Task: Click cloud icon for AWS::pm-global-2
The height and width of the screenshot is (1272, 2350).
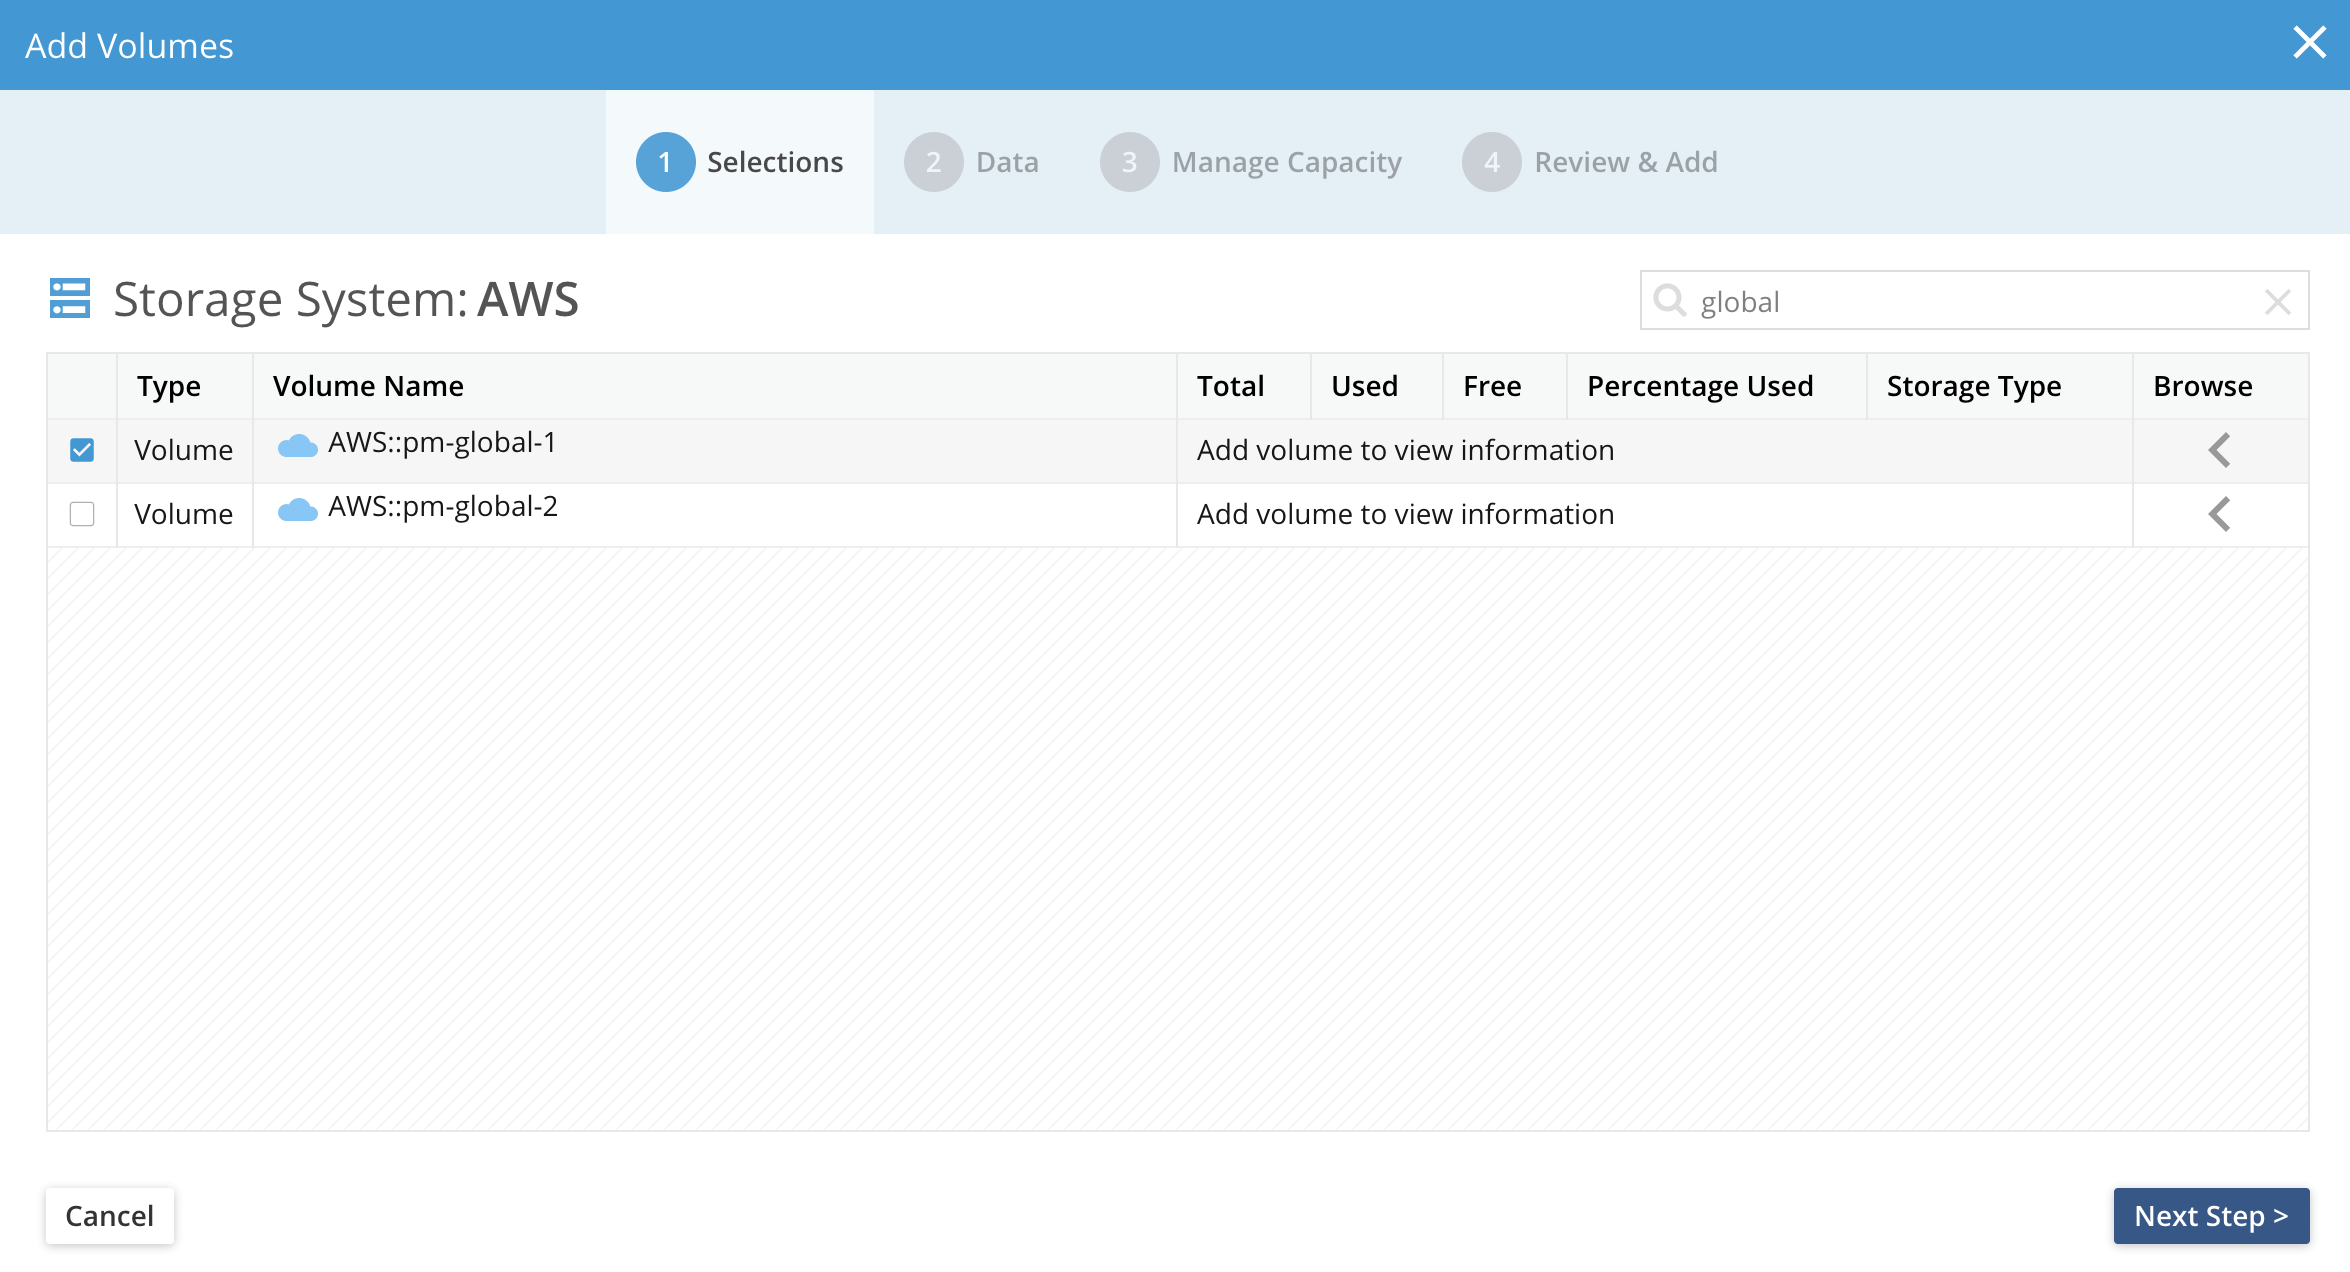Action: pyautogui.click(x=297, y=510)
